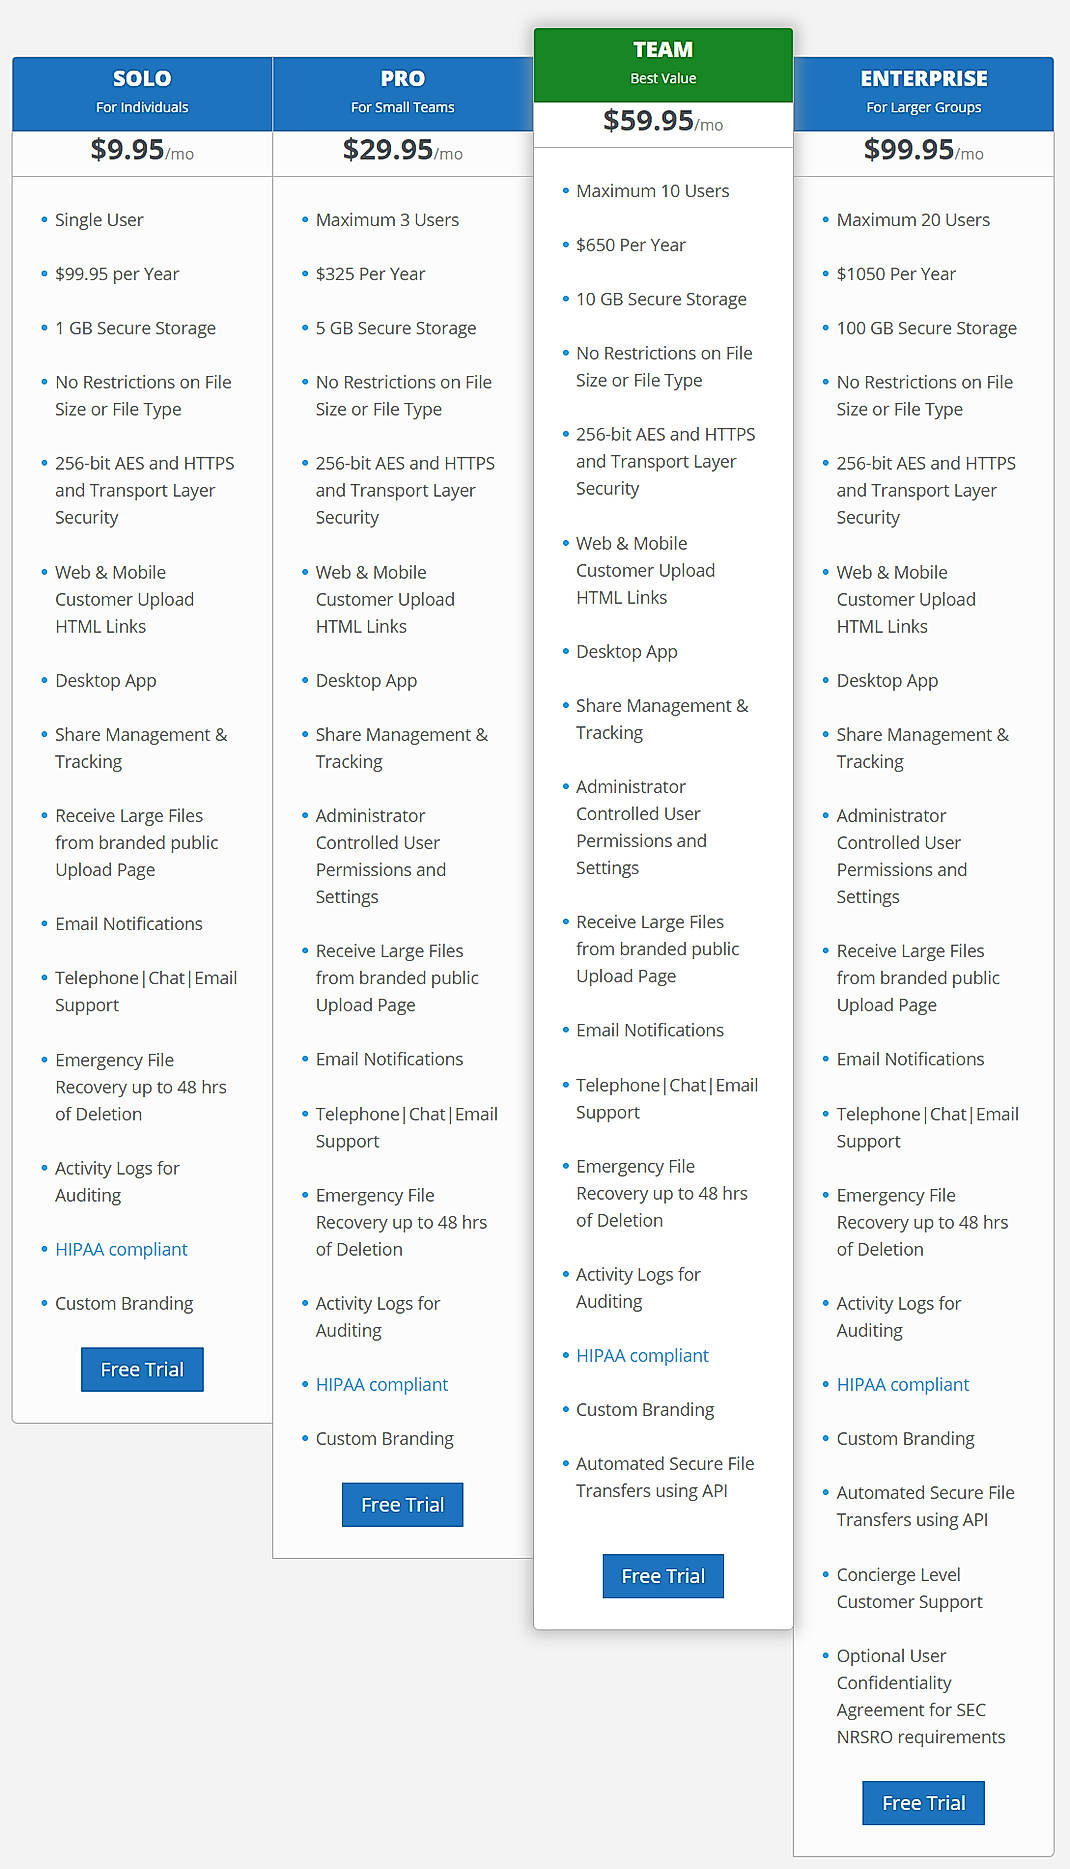This screenshot has width=1070, height=1869.
Task: Click the $9.95/mo price label
Action: (x=141, y=152)
